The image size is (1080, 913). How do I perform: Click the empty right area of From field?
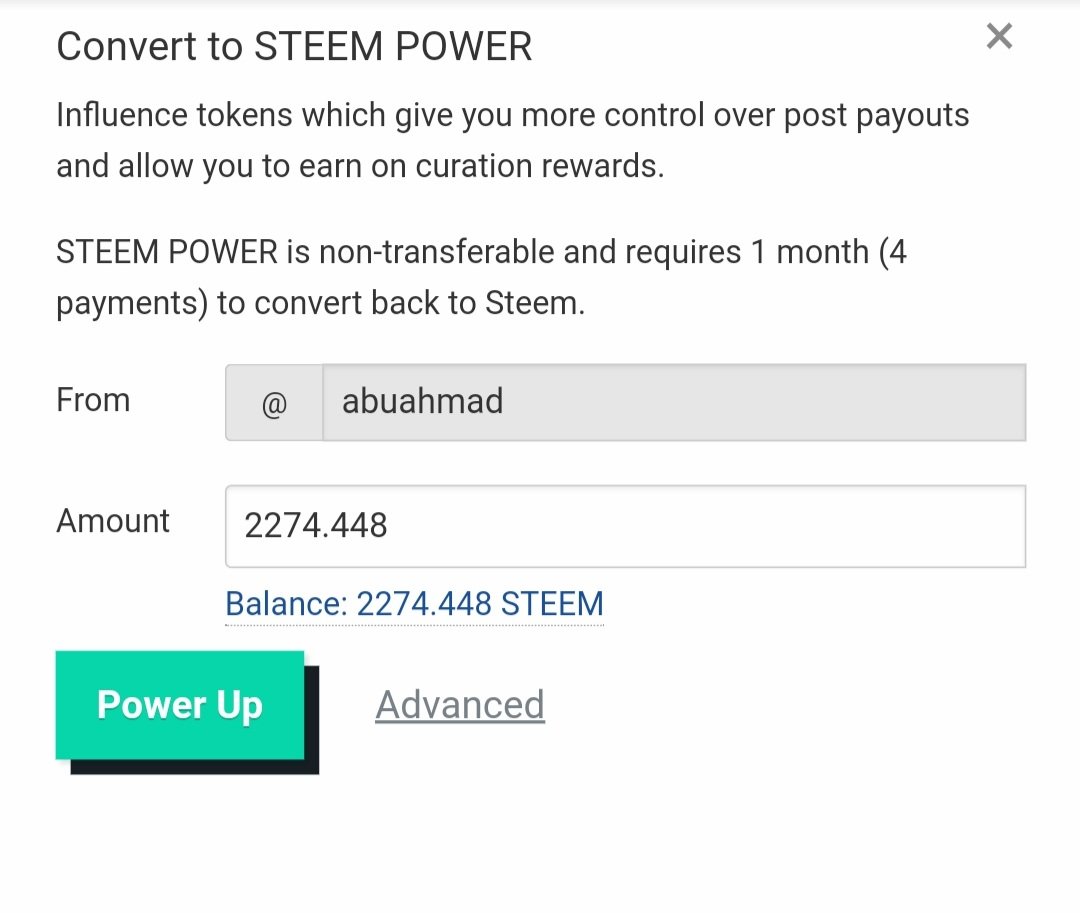click(792, 402)
